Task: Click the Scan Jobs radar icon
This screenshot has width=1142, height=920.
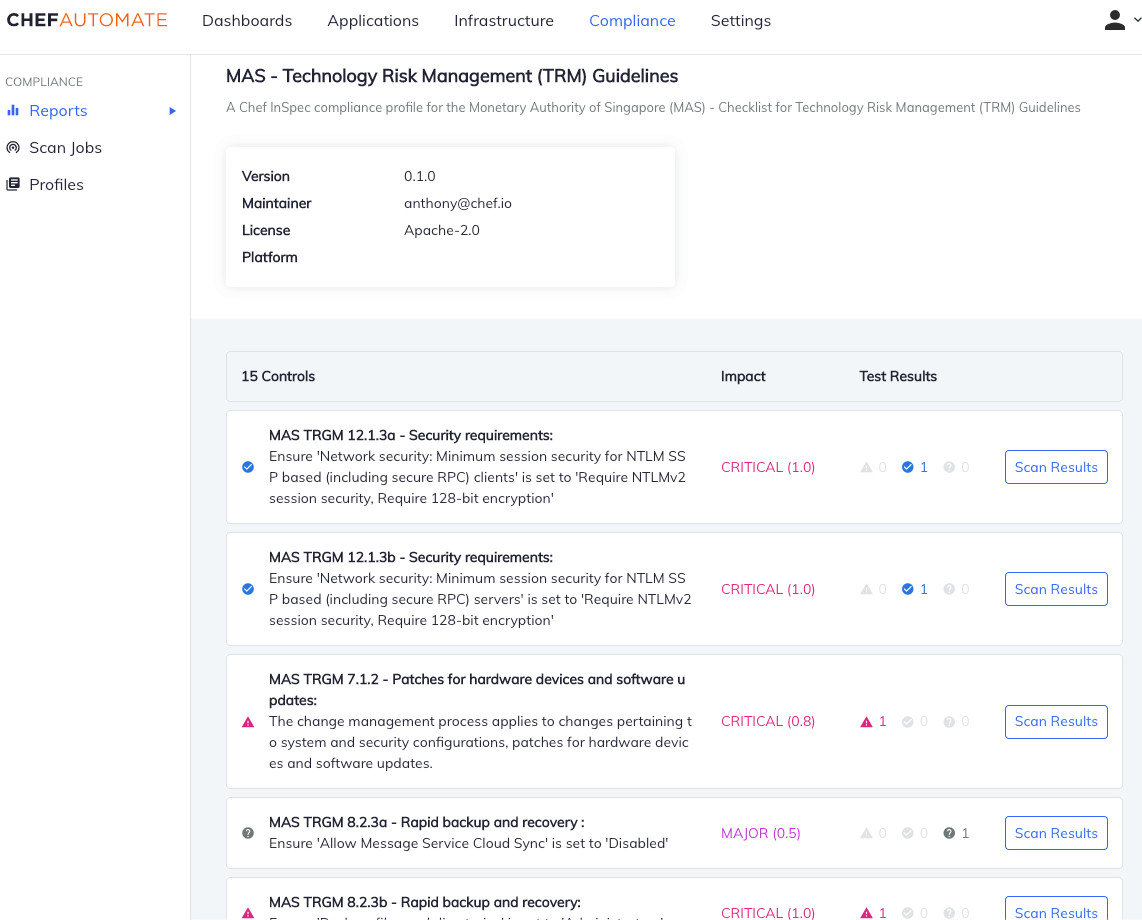Action: point(13,148)
